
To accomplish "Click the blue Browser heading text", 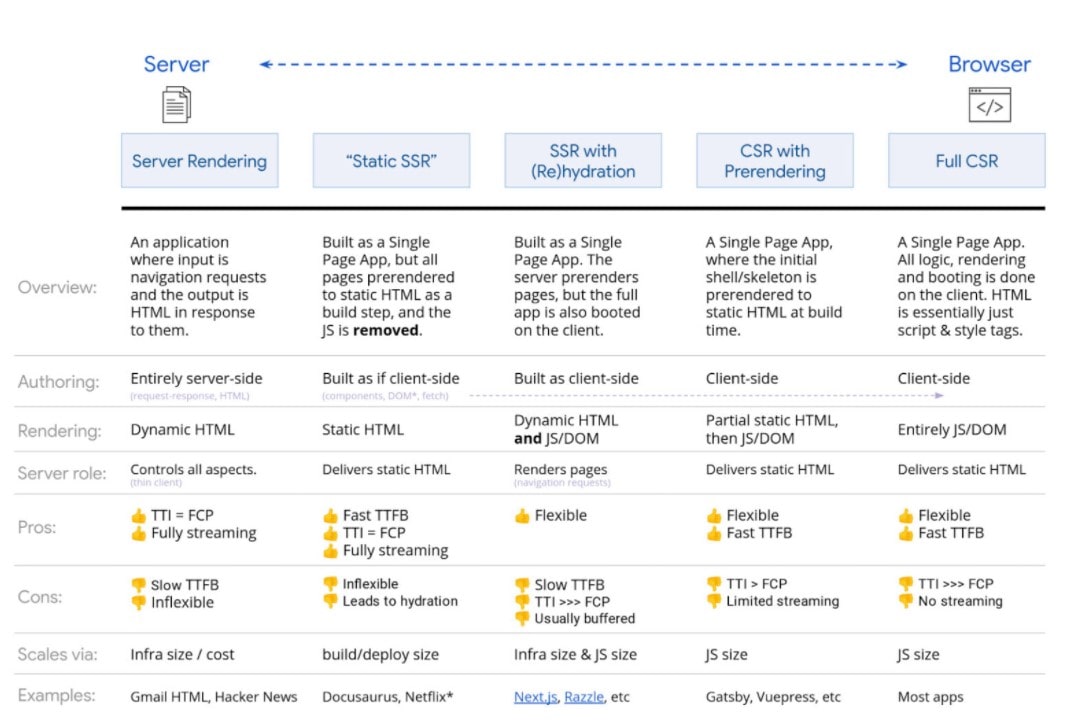I will coord(989,65).
